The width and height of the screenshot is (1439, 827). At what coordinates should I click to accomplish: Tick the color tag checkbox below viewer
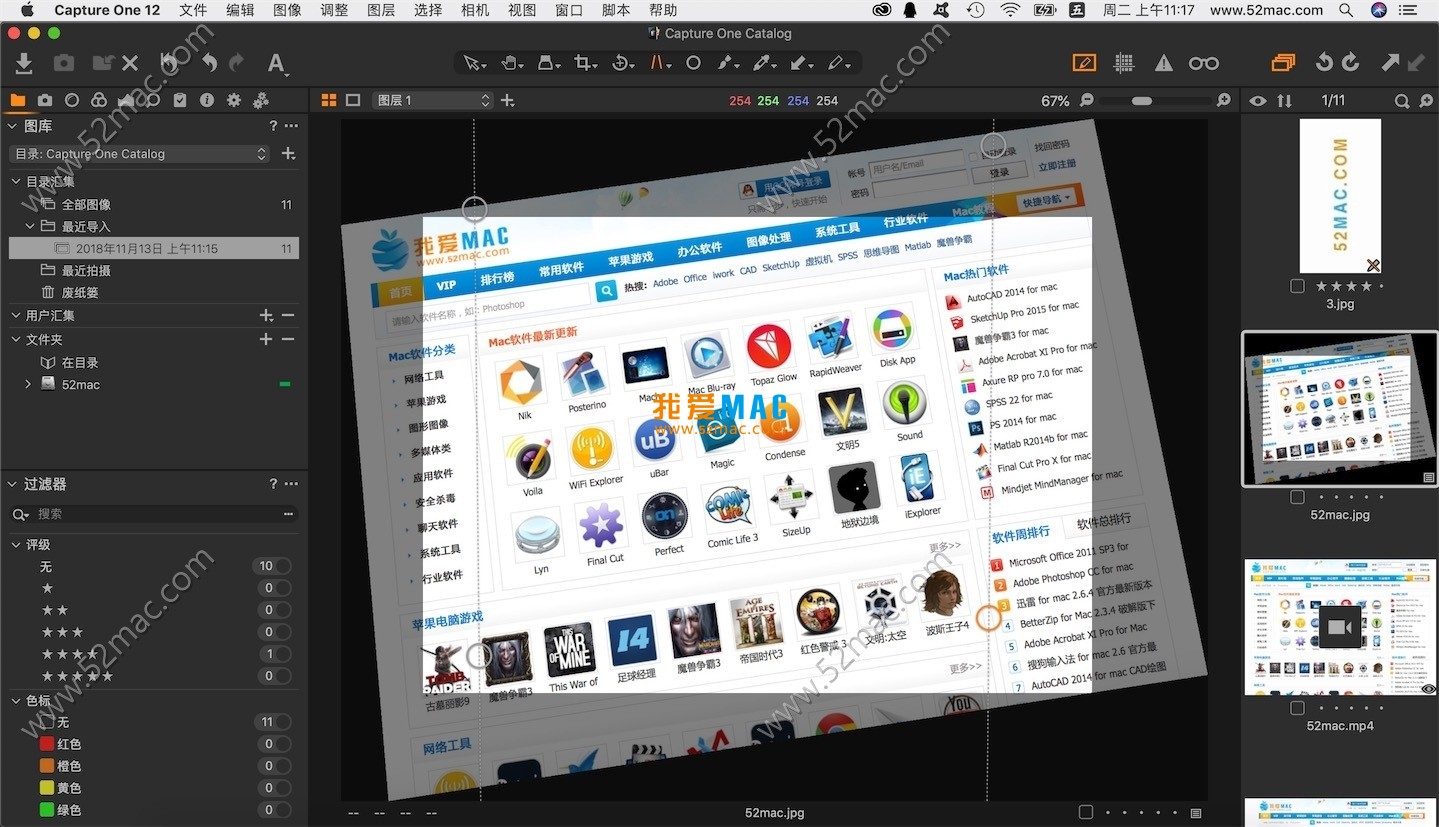1086,812
